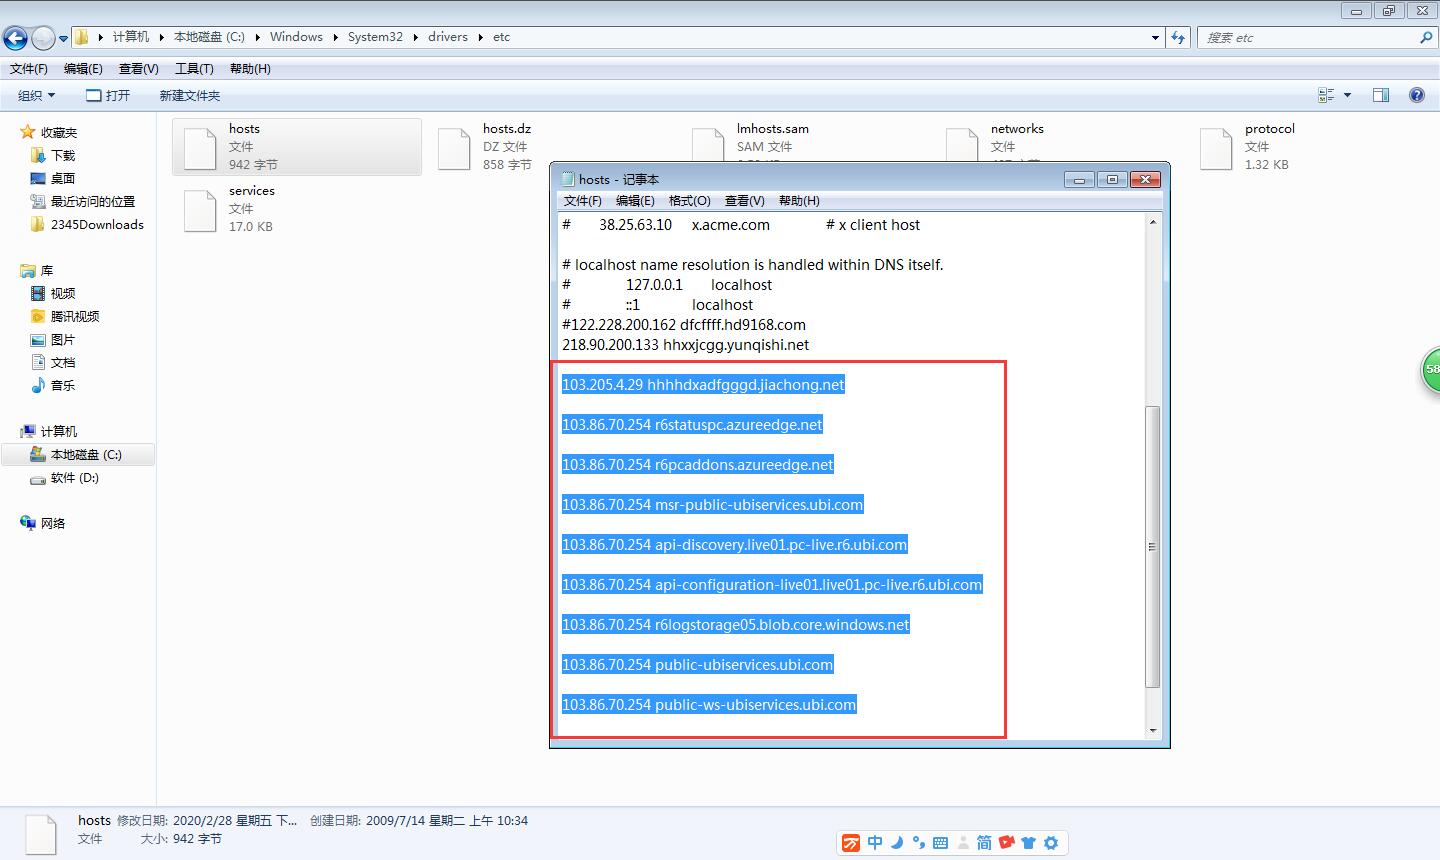
Task: Toggle the preview pane button
Action: [1381, 95]
